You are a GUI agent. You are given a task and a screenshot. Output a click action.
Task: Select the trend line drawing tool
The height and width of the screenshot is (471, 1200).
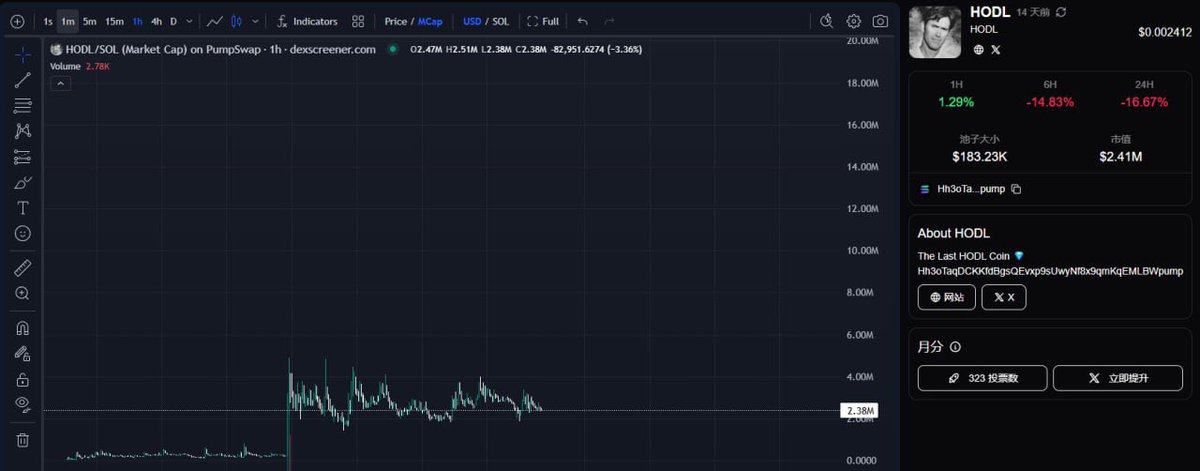click(x=22, y=80)
